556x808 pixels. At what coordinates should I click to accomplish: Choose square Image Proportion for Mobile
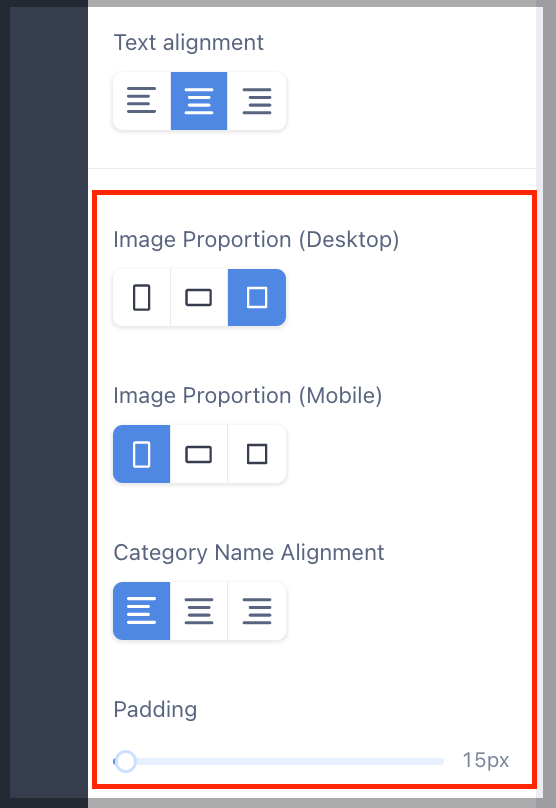point(257,454)
